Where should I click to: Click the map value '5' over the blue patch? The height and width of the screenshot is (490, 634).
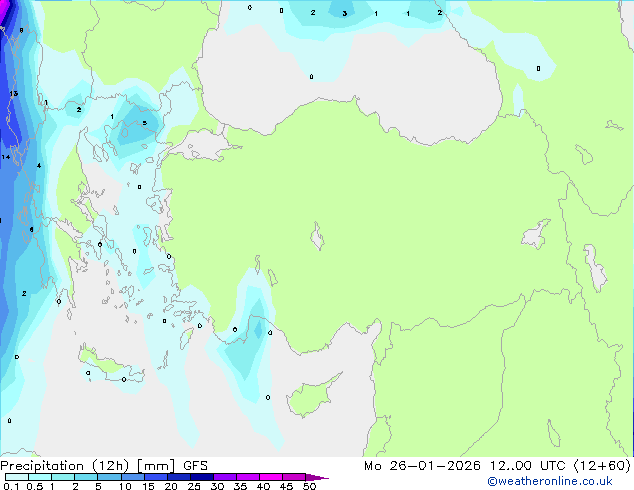(x=144, y=123)
